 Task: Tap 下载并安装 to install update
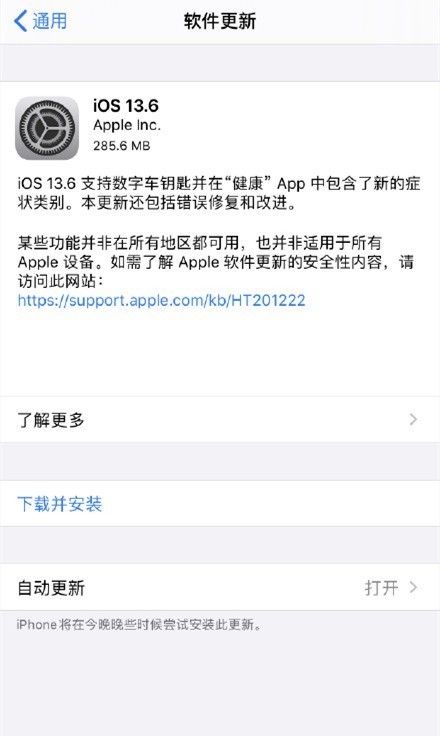click(x=60, y=504)
